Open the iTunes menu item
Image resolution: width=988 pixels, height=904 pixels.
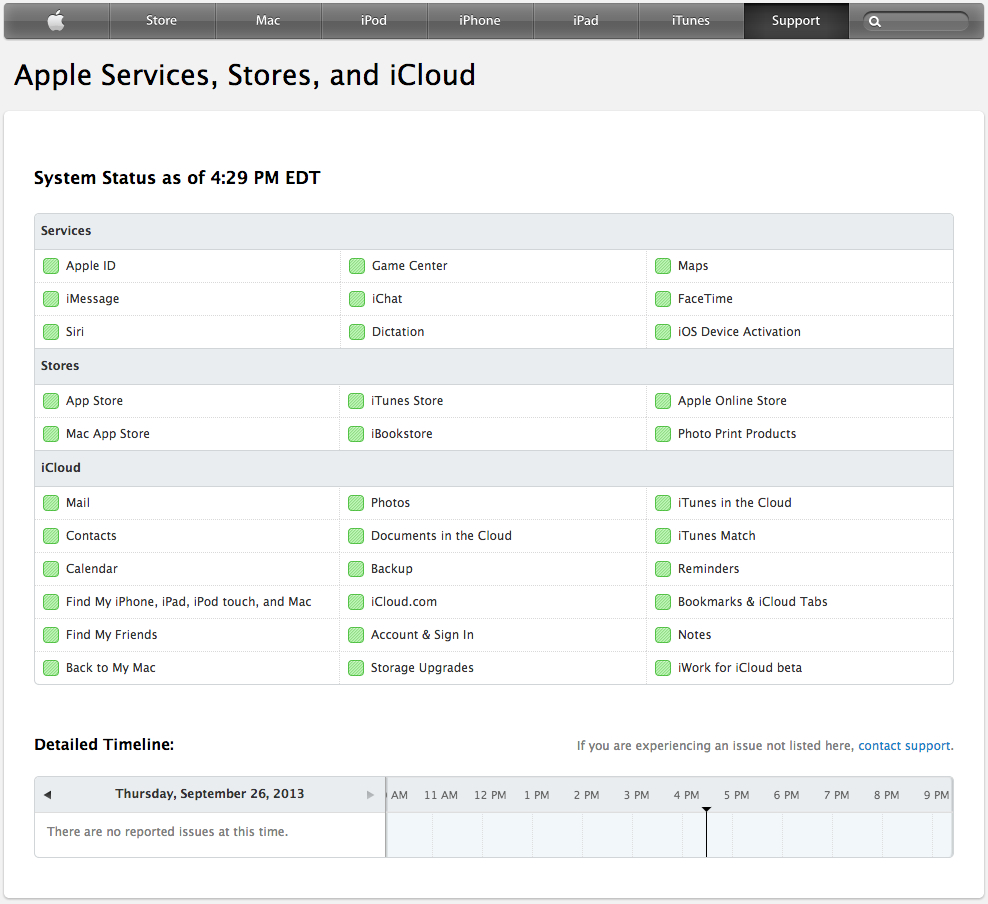click(x=691, y=21)
